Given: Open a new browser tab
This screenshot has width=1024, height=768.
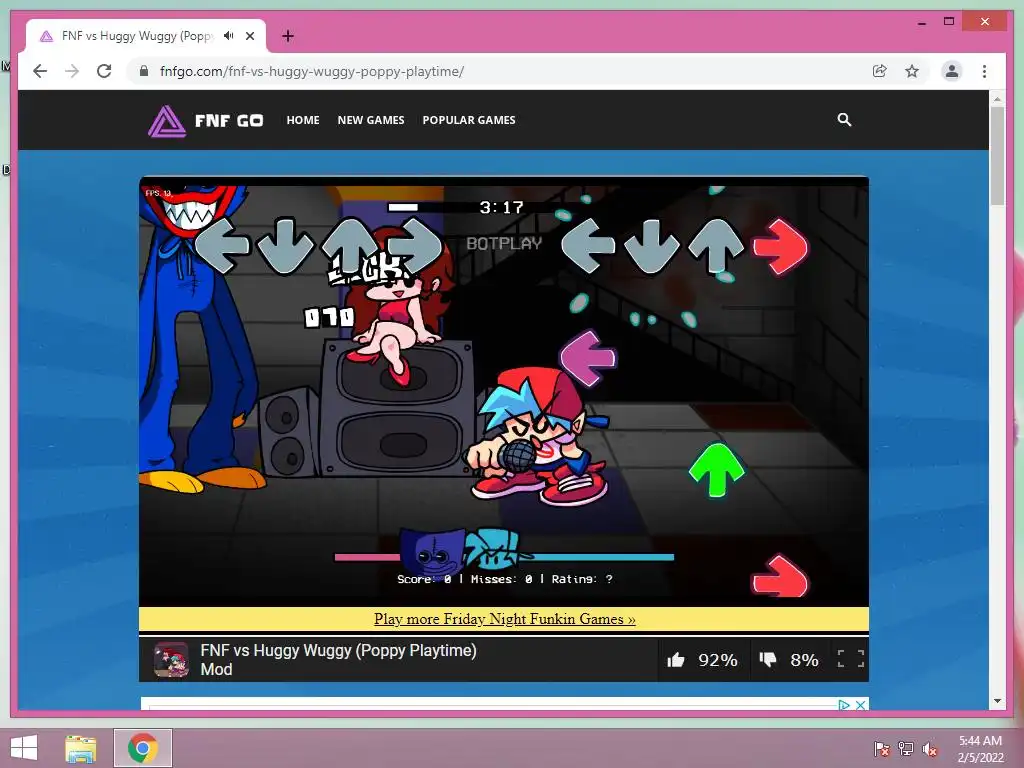Looking at the screenshot, I should tap(288, 36).
